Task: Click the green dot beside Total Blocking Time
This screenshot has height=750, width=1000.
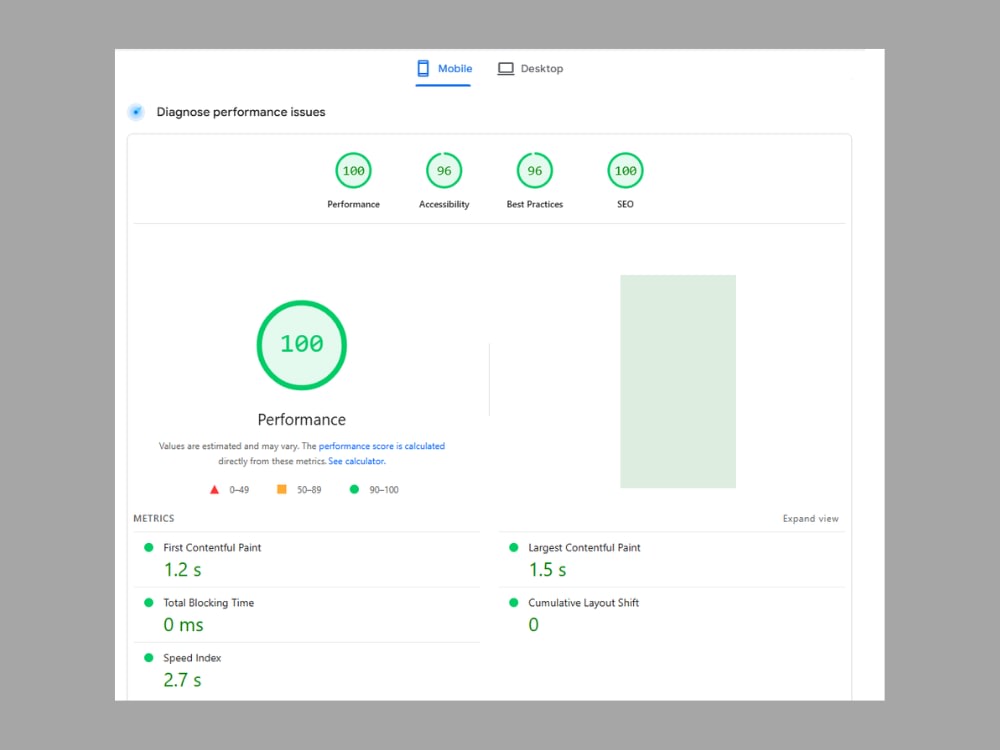Action: coord(149,603)
